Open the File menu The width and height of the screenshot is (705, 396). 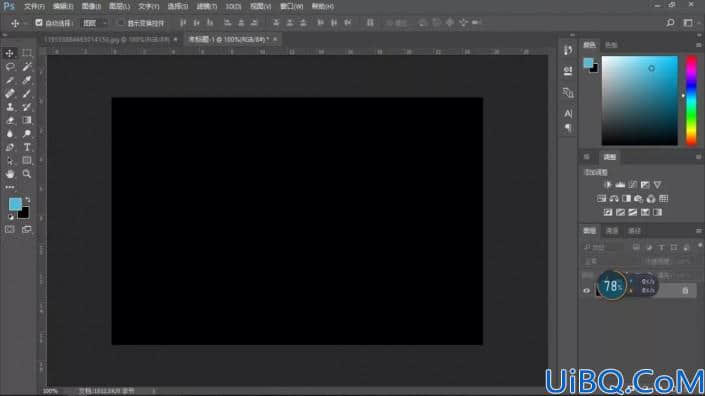pos(34,6)
